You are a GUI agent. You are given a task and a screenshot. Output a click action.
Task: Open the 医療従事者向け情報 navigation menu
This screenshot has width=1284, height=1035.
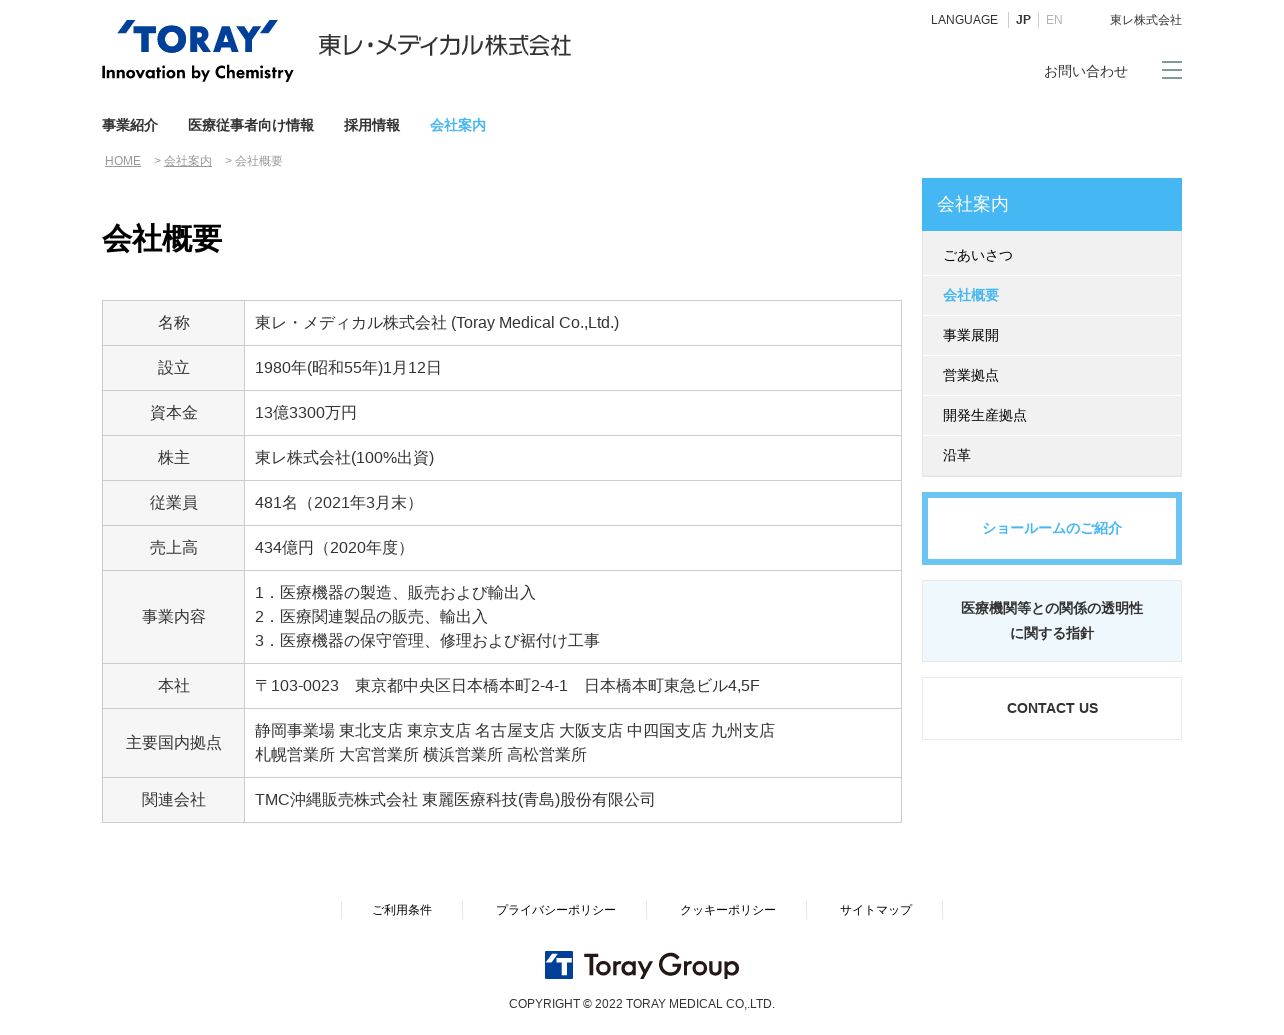tap(251, 125)
